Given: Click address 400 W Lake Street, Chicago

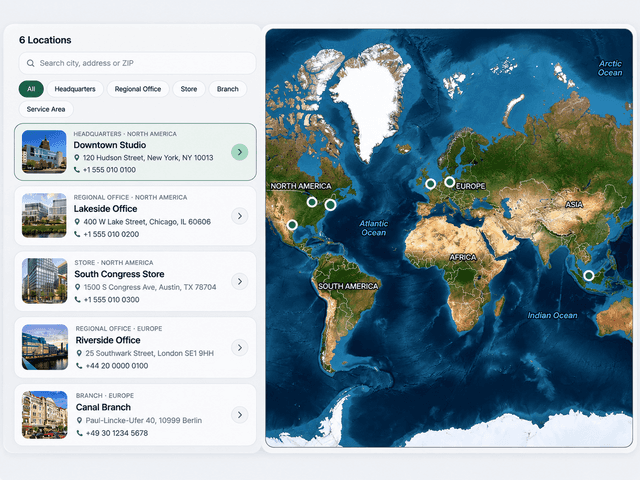Looking at the screenshot, I should [x=147, y=222].
